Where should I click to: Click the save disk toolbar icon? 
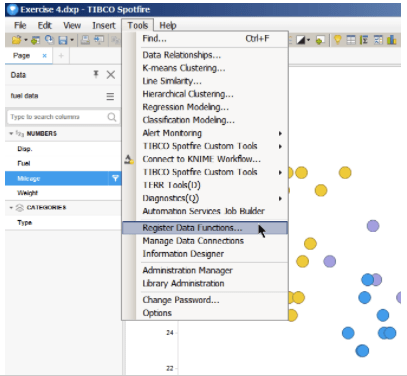click(x=63, y=40)
